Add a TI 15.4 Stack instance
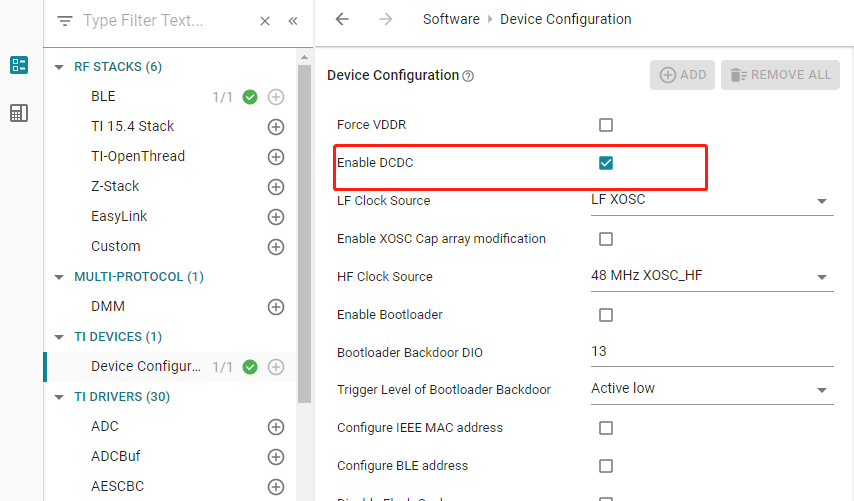Viewport: 854px width, 501px height. 276,127
